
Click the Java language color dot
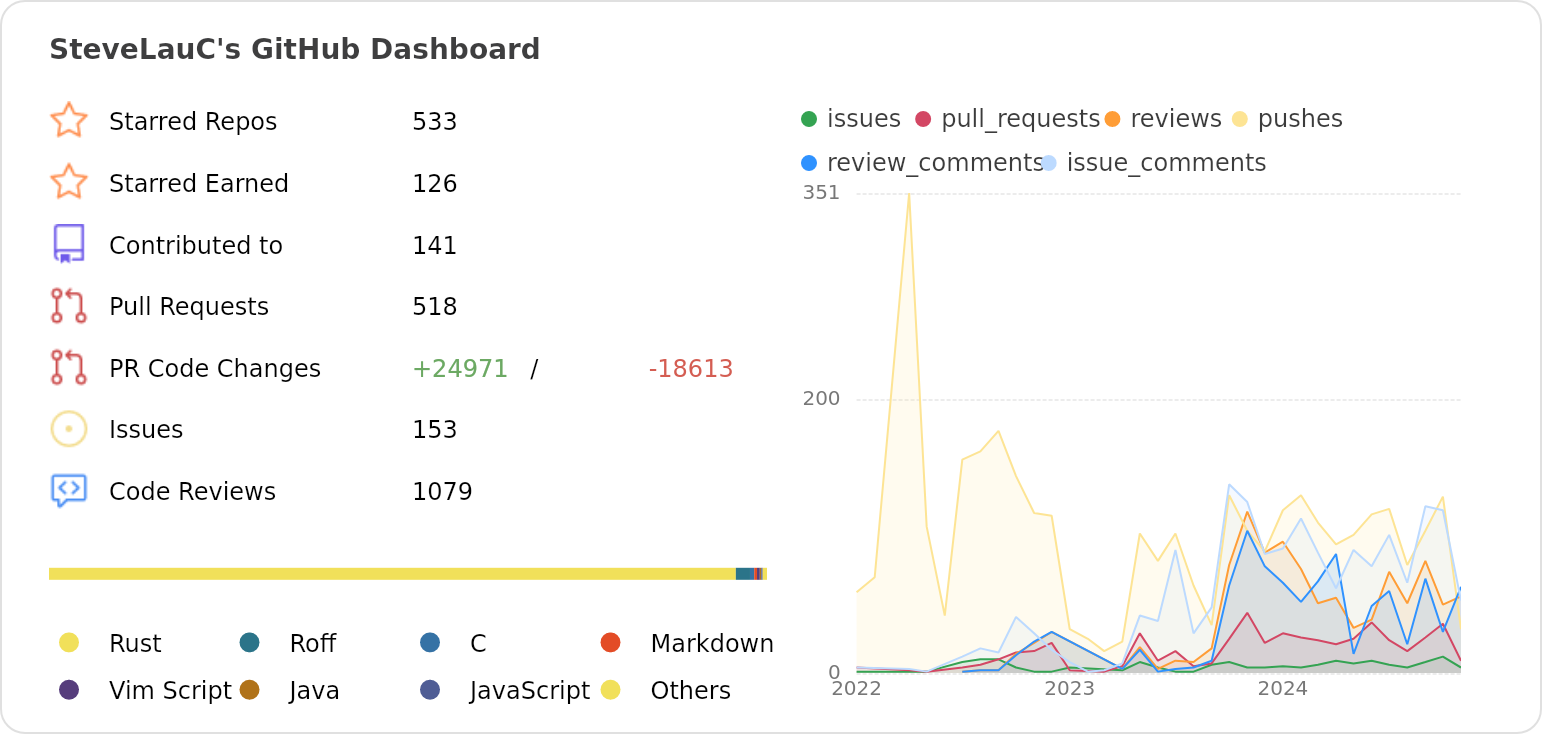[x=250, y=689]
